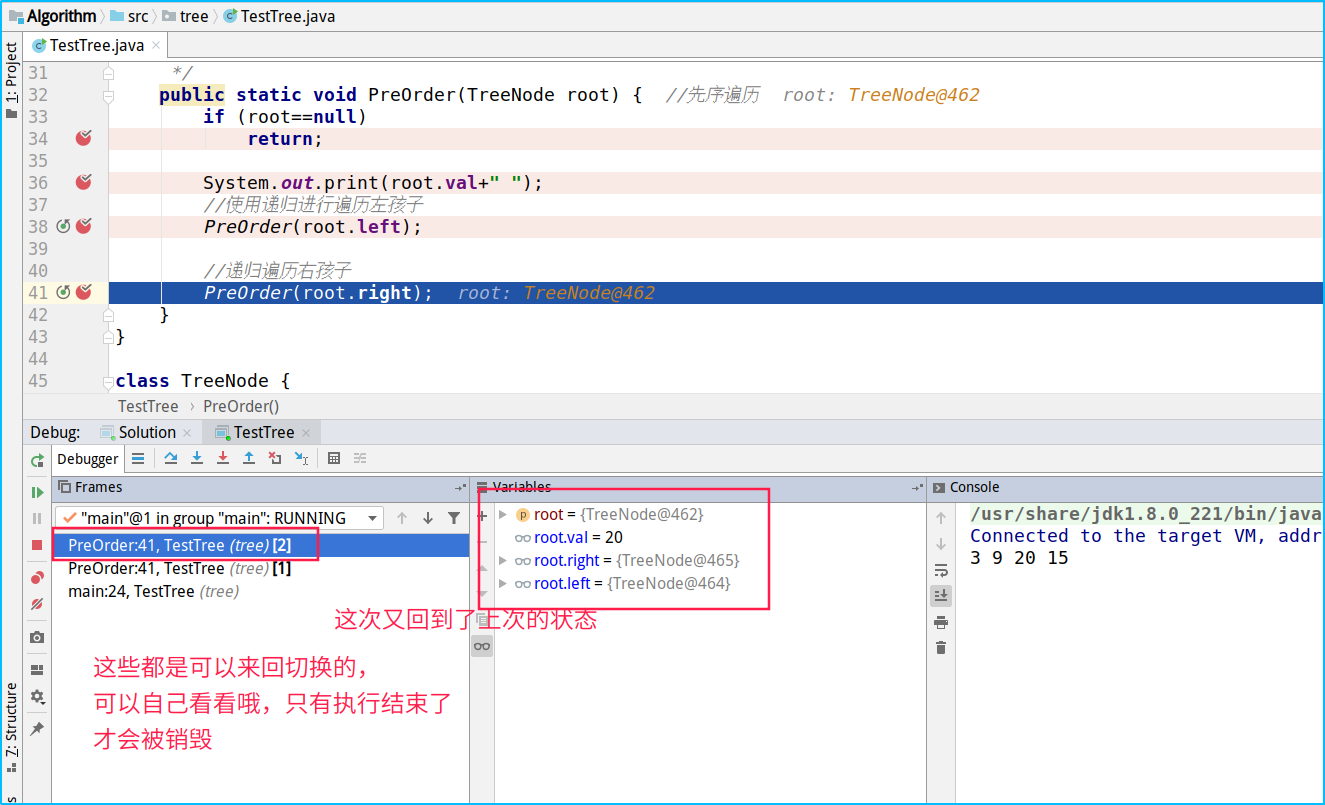The image size is (1325, 805).
Task: Toggle show watches glasses icon in Variables
Action: [x=482, y=646]
